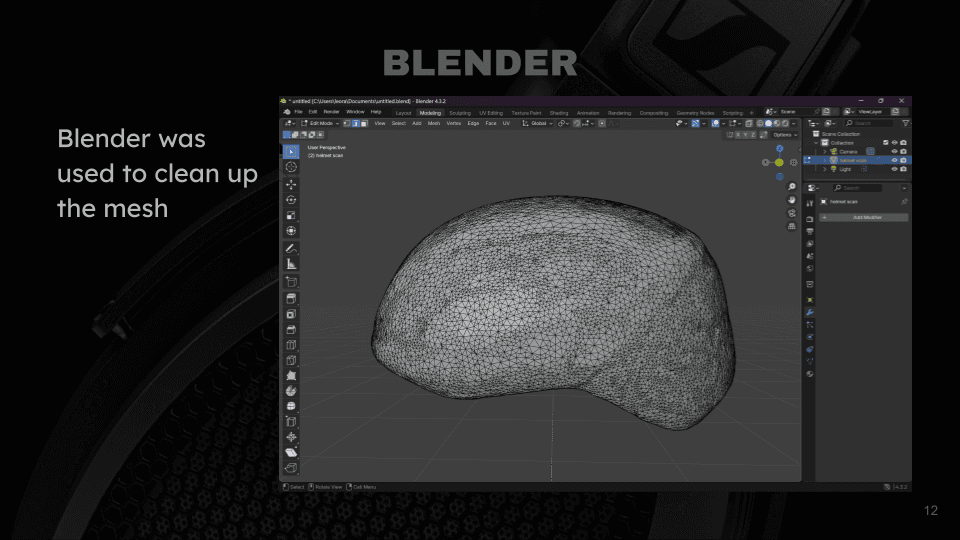The width and height of the screenshot is (960, 540).
Task: Open the Tool settings properties tab
Action: click(x=809, y=203)
